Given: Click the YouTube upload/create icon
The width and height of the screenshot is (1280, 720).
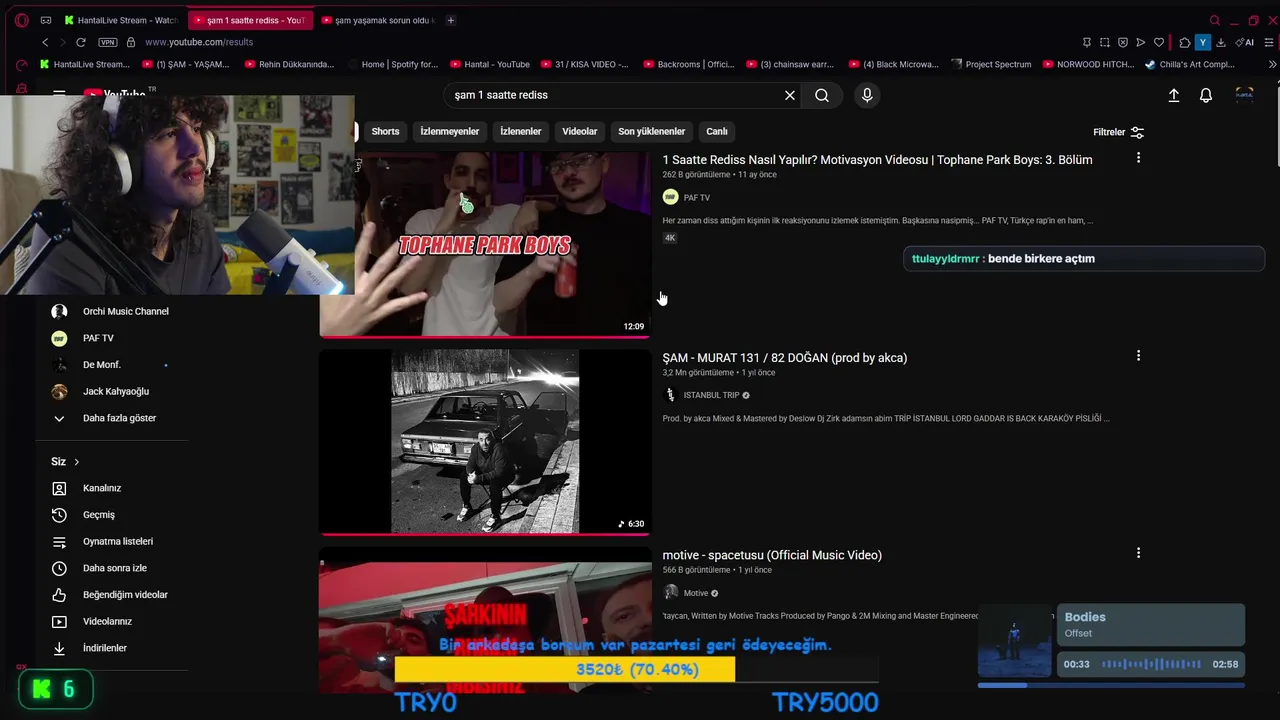Looking at the screenshot, I should 1174,95.
